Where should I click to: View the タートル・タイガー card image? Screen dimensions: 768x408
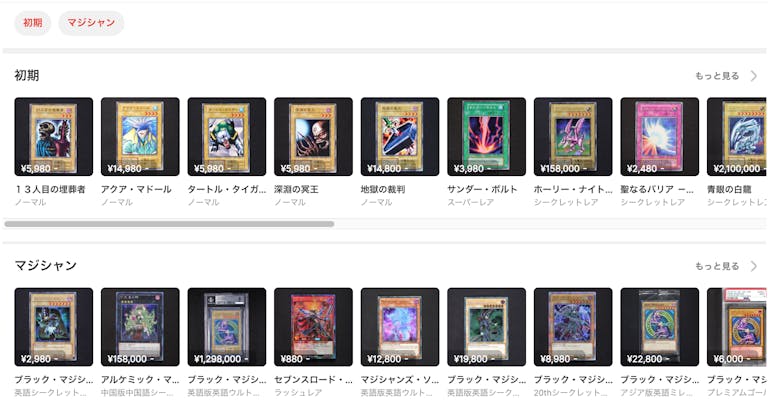point(227,137)
